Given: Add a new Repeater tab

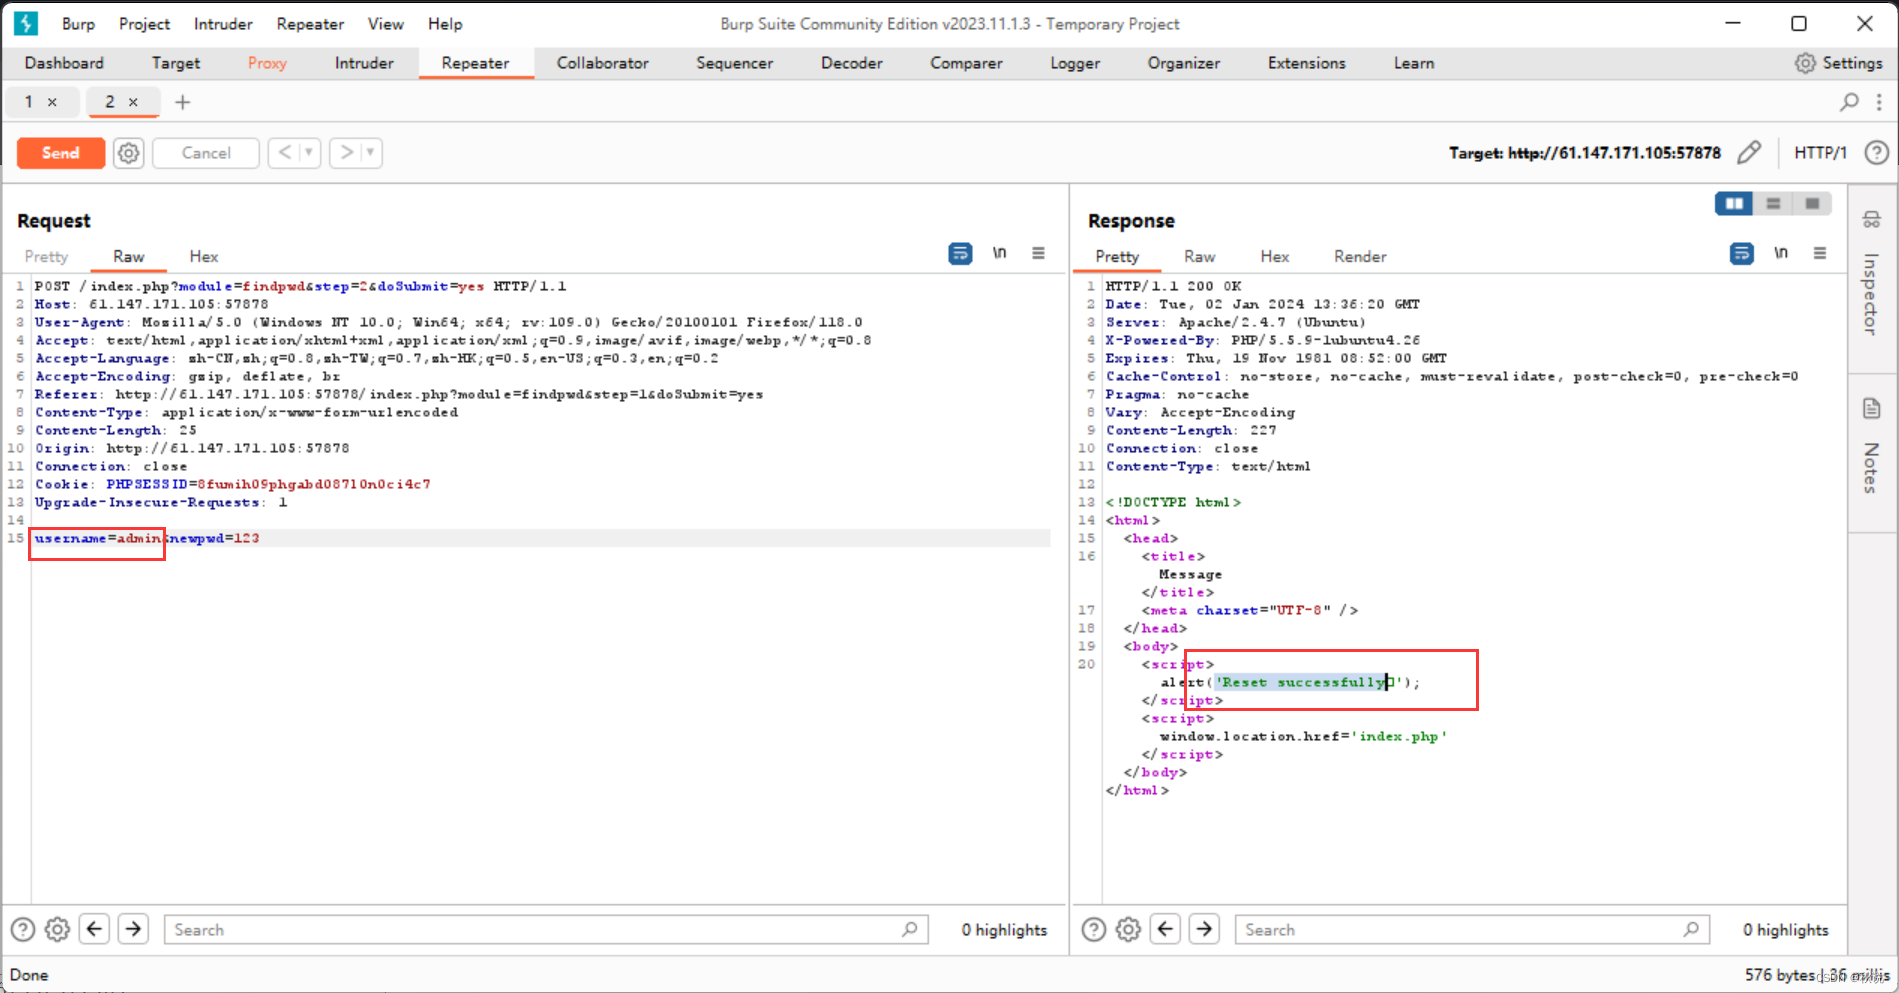Looking at the screenshot, I should point(182,102).
